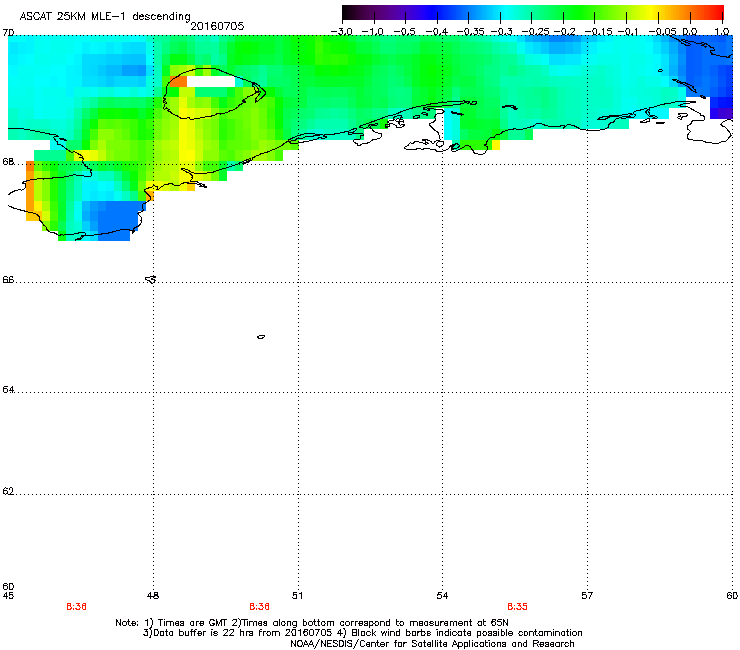Click the "0.0" color scale label
Viewport: 740px width, 650px height.
click(690, 32)
